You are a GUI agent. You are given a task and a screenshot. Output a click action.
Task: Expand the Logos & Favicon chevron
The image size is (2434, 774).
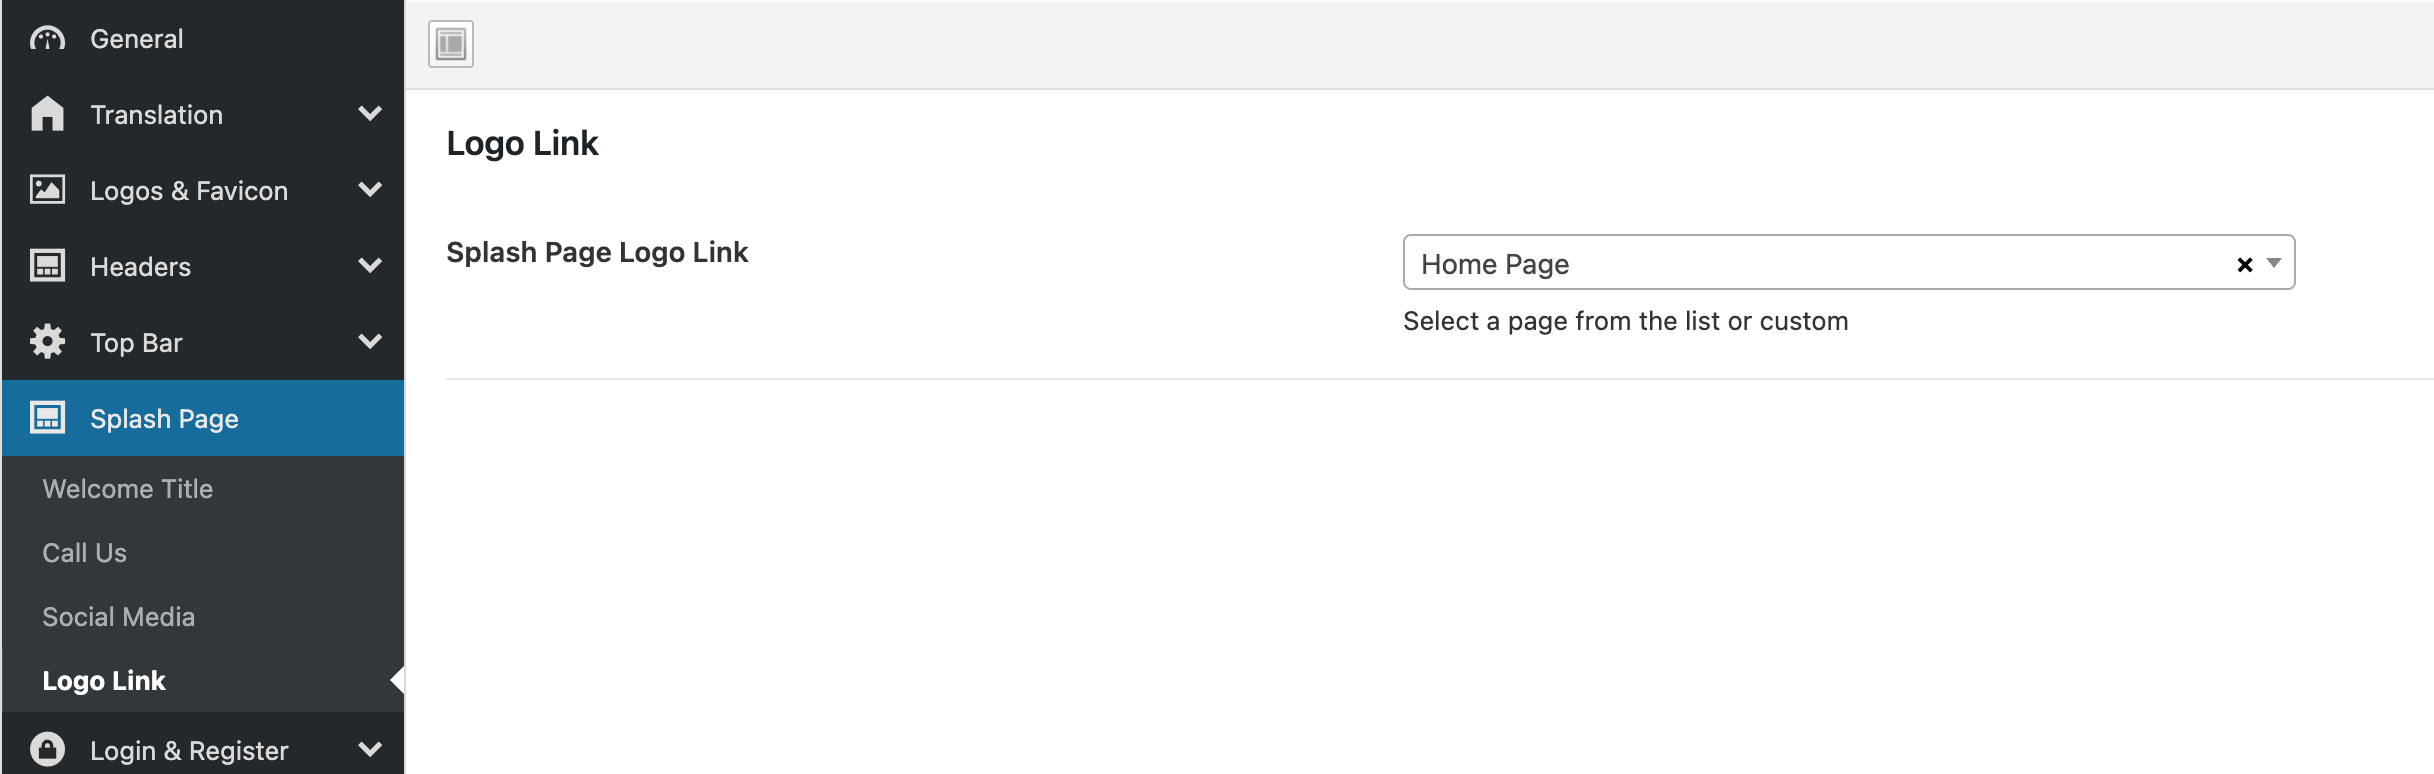[x=370, y=190]
